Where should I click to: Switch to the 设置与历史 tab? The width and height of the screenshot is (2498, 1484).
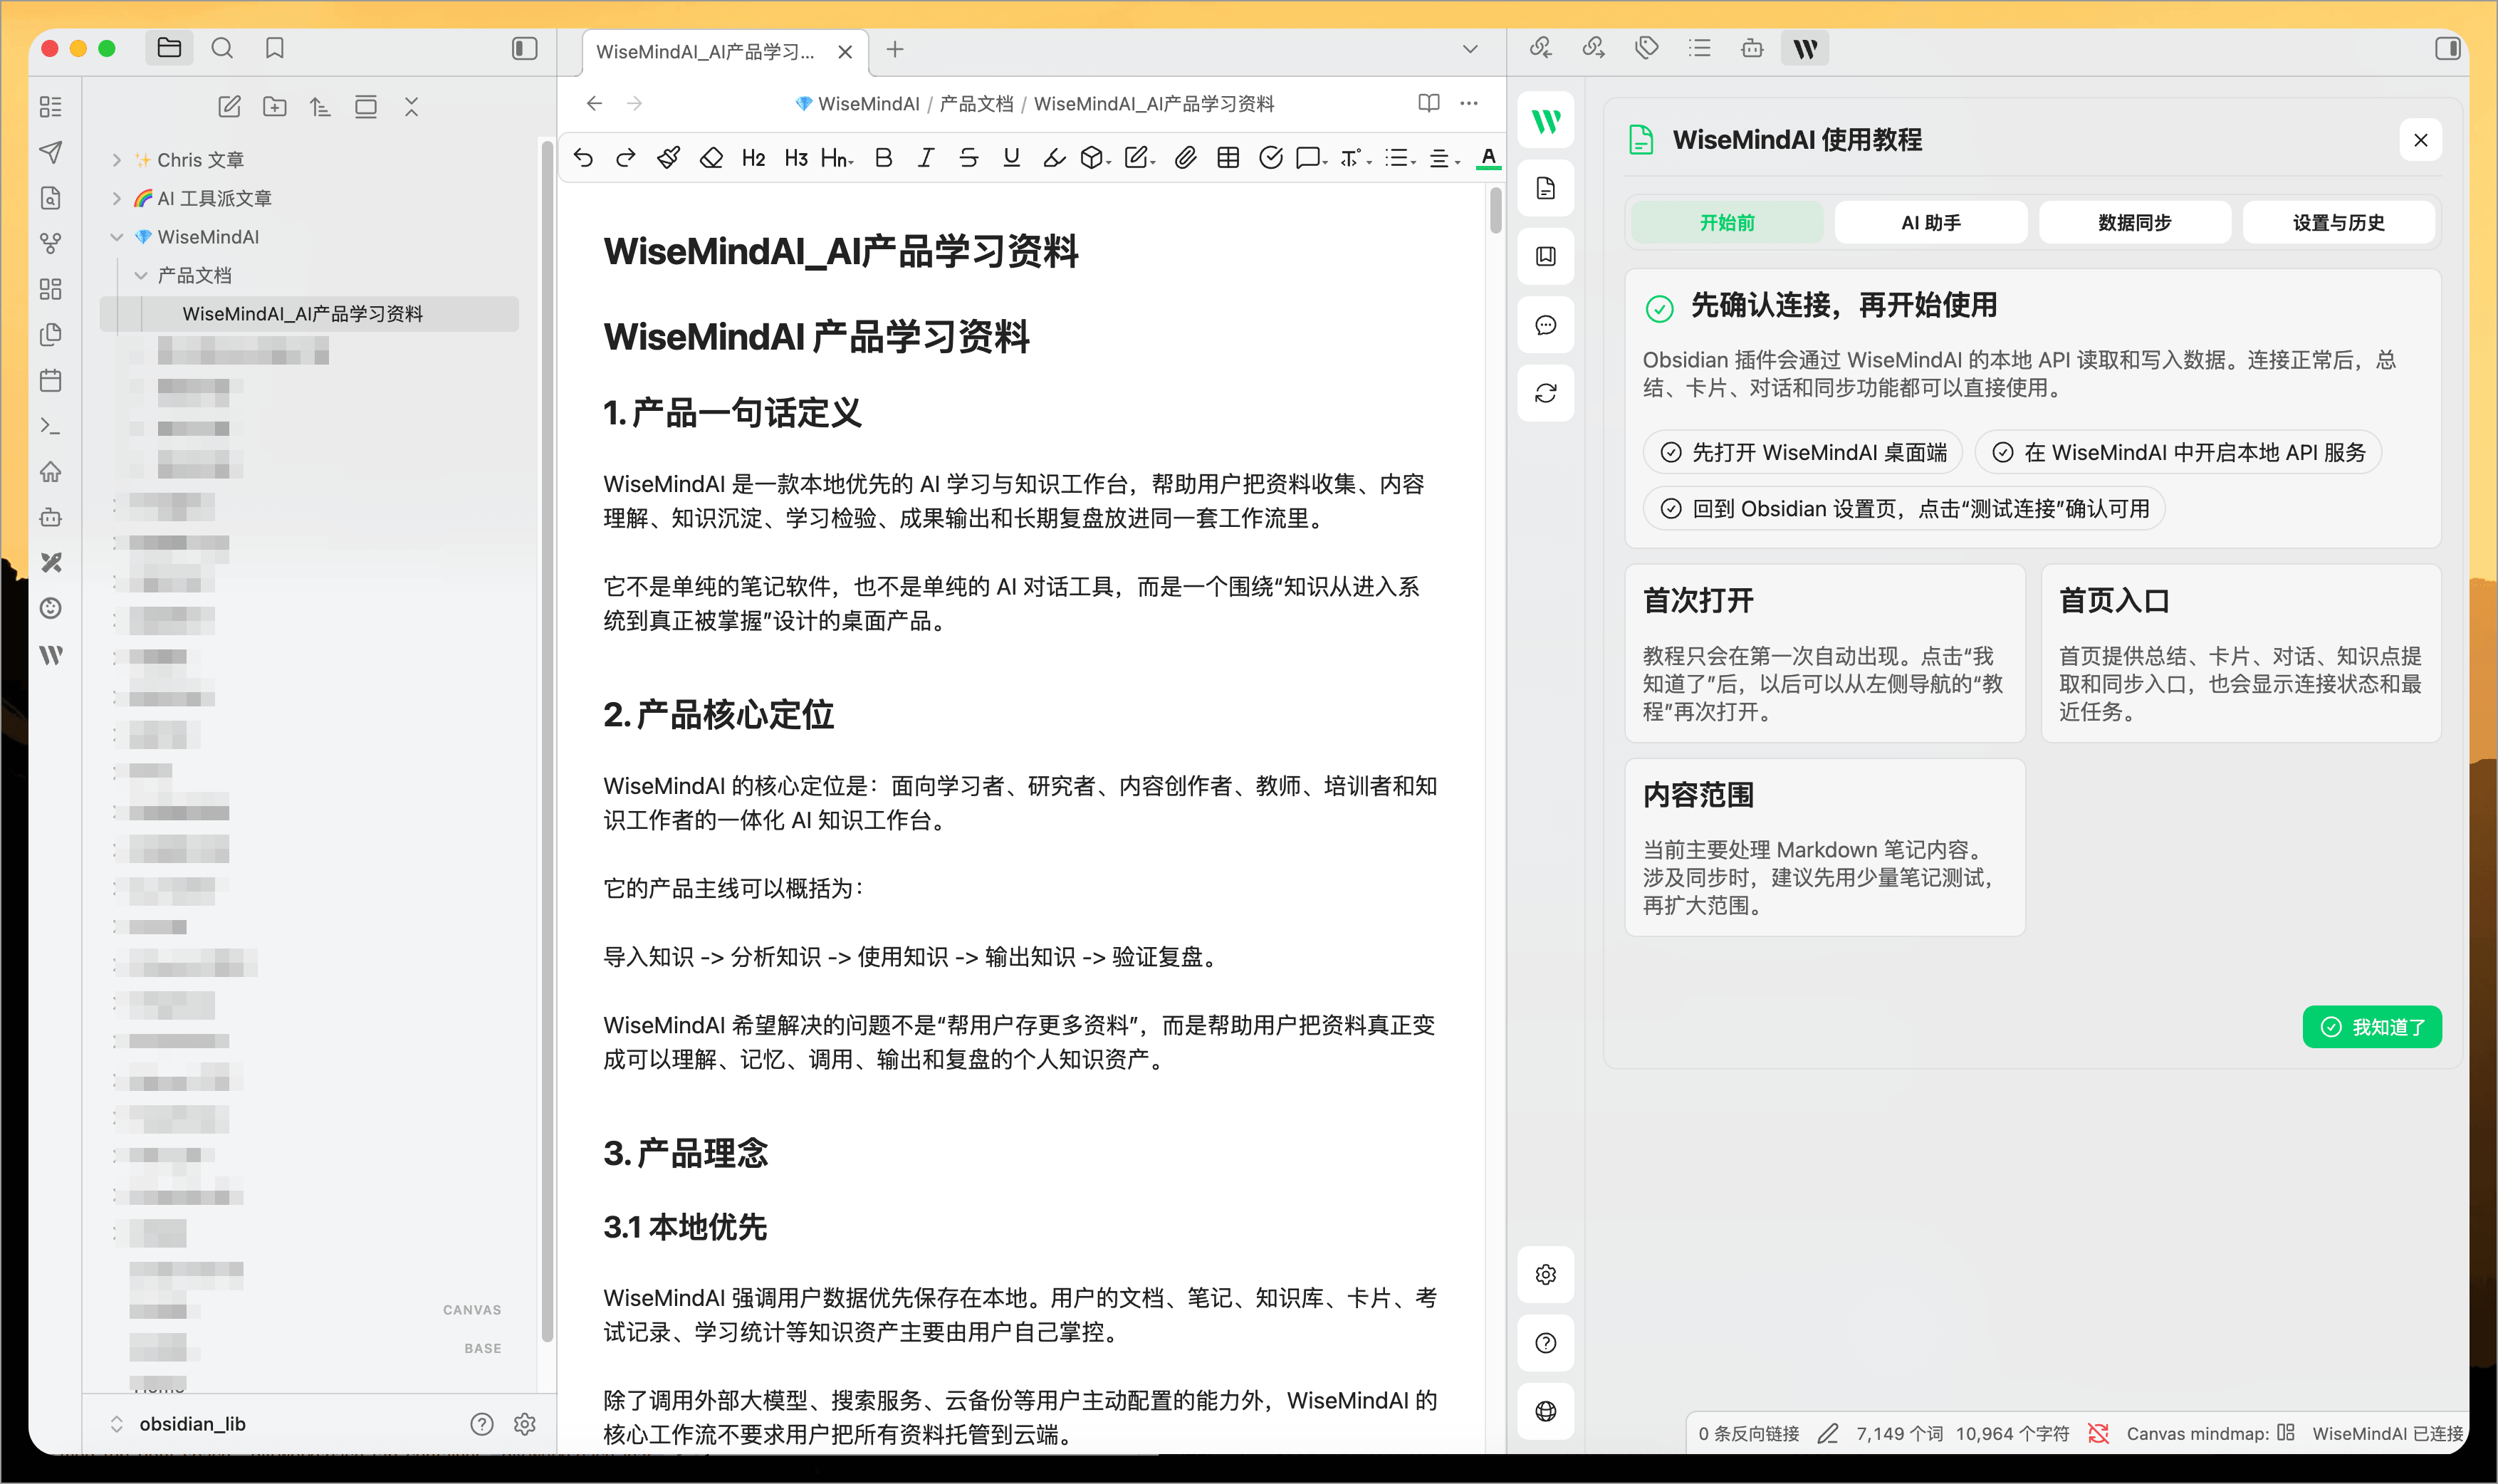tap(2338, 222)
